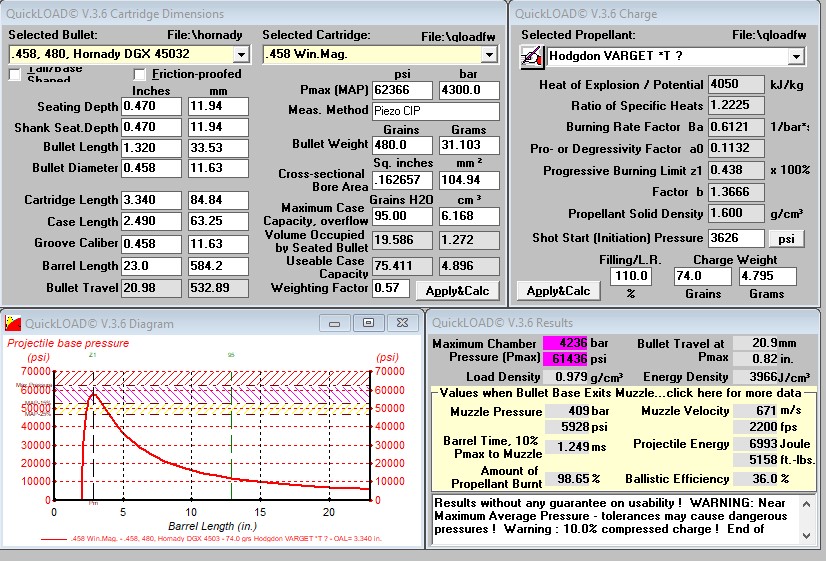Open the Selected Bullet dropdown list
This screenshot has height=561, width=826.
point(240,54)
